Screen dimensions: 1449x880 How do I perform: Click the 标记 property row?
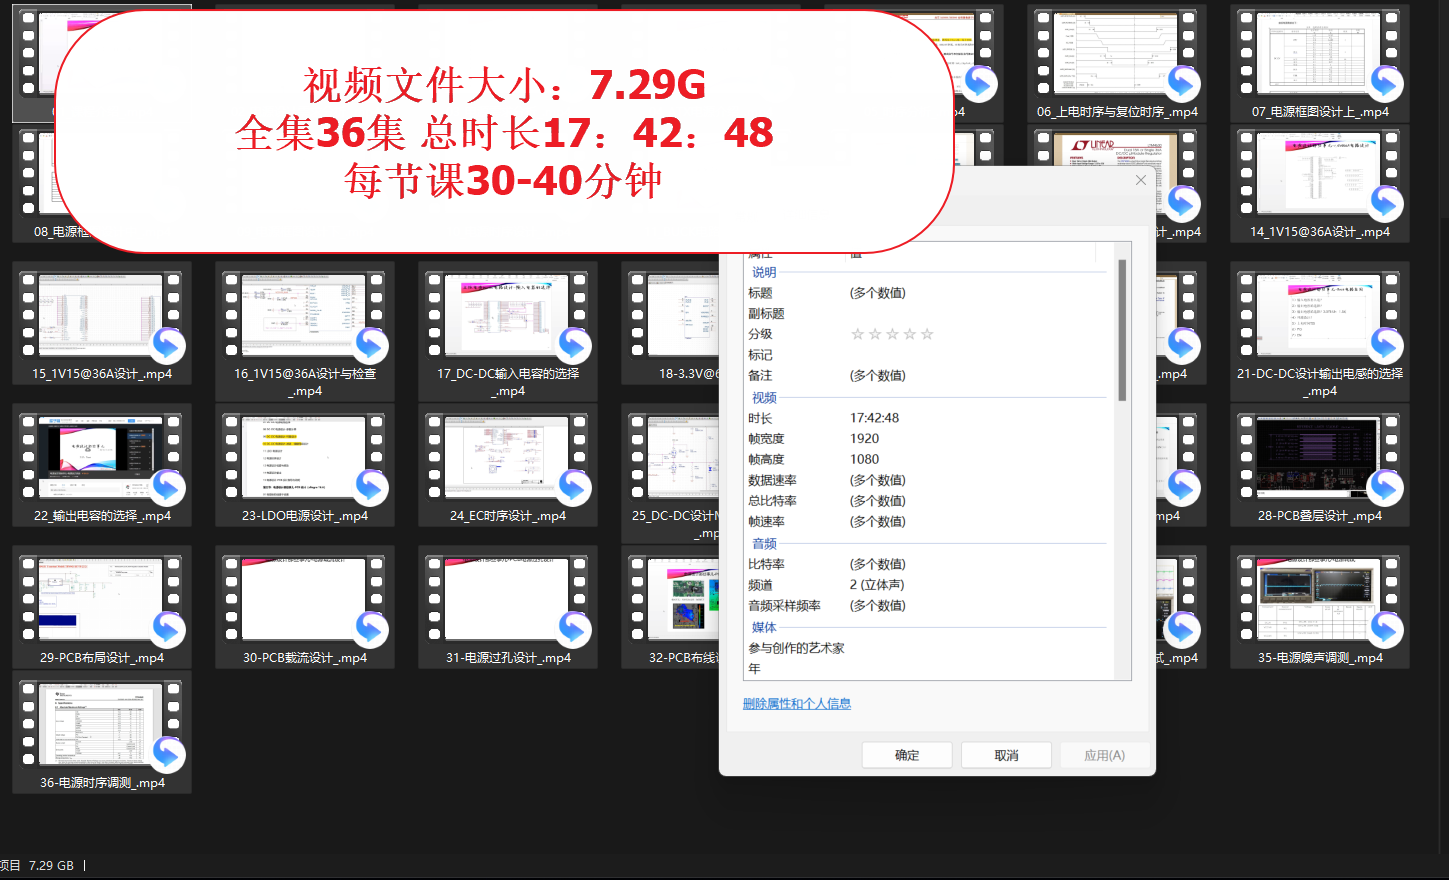[x=926, y=355]
